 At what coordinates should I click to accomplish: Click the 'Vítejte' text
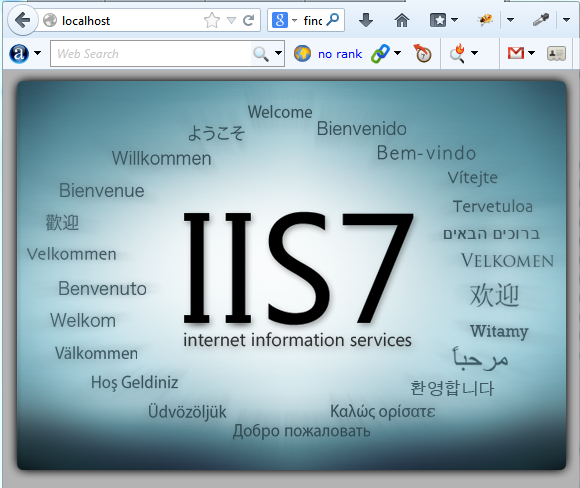tap(472, 178)
